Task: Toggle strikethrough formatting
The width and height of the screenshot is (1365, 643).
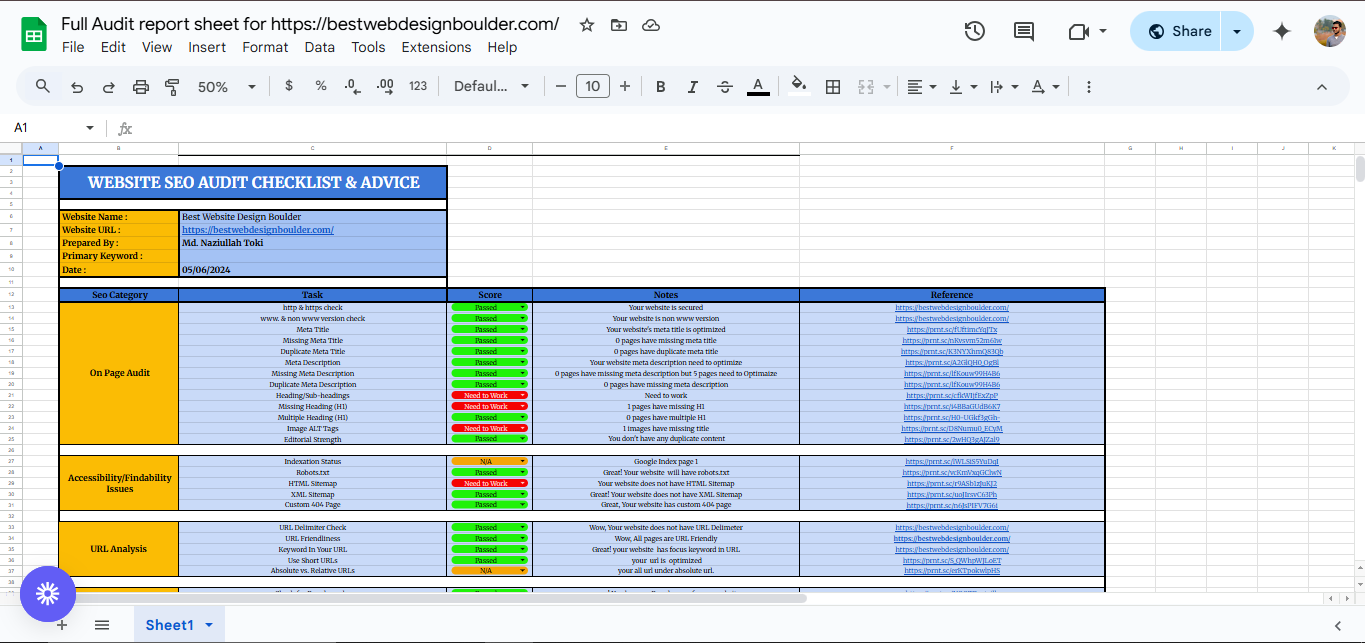Action: tap(724, 87)
